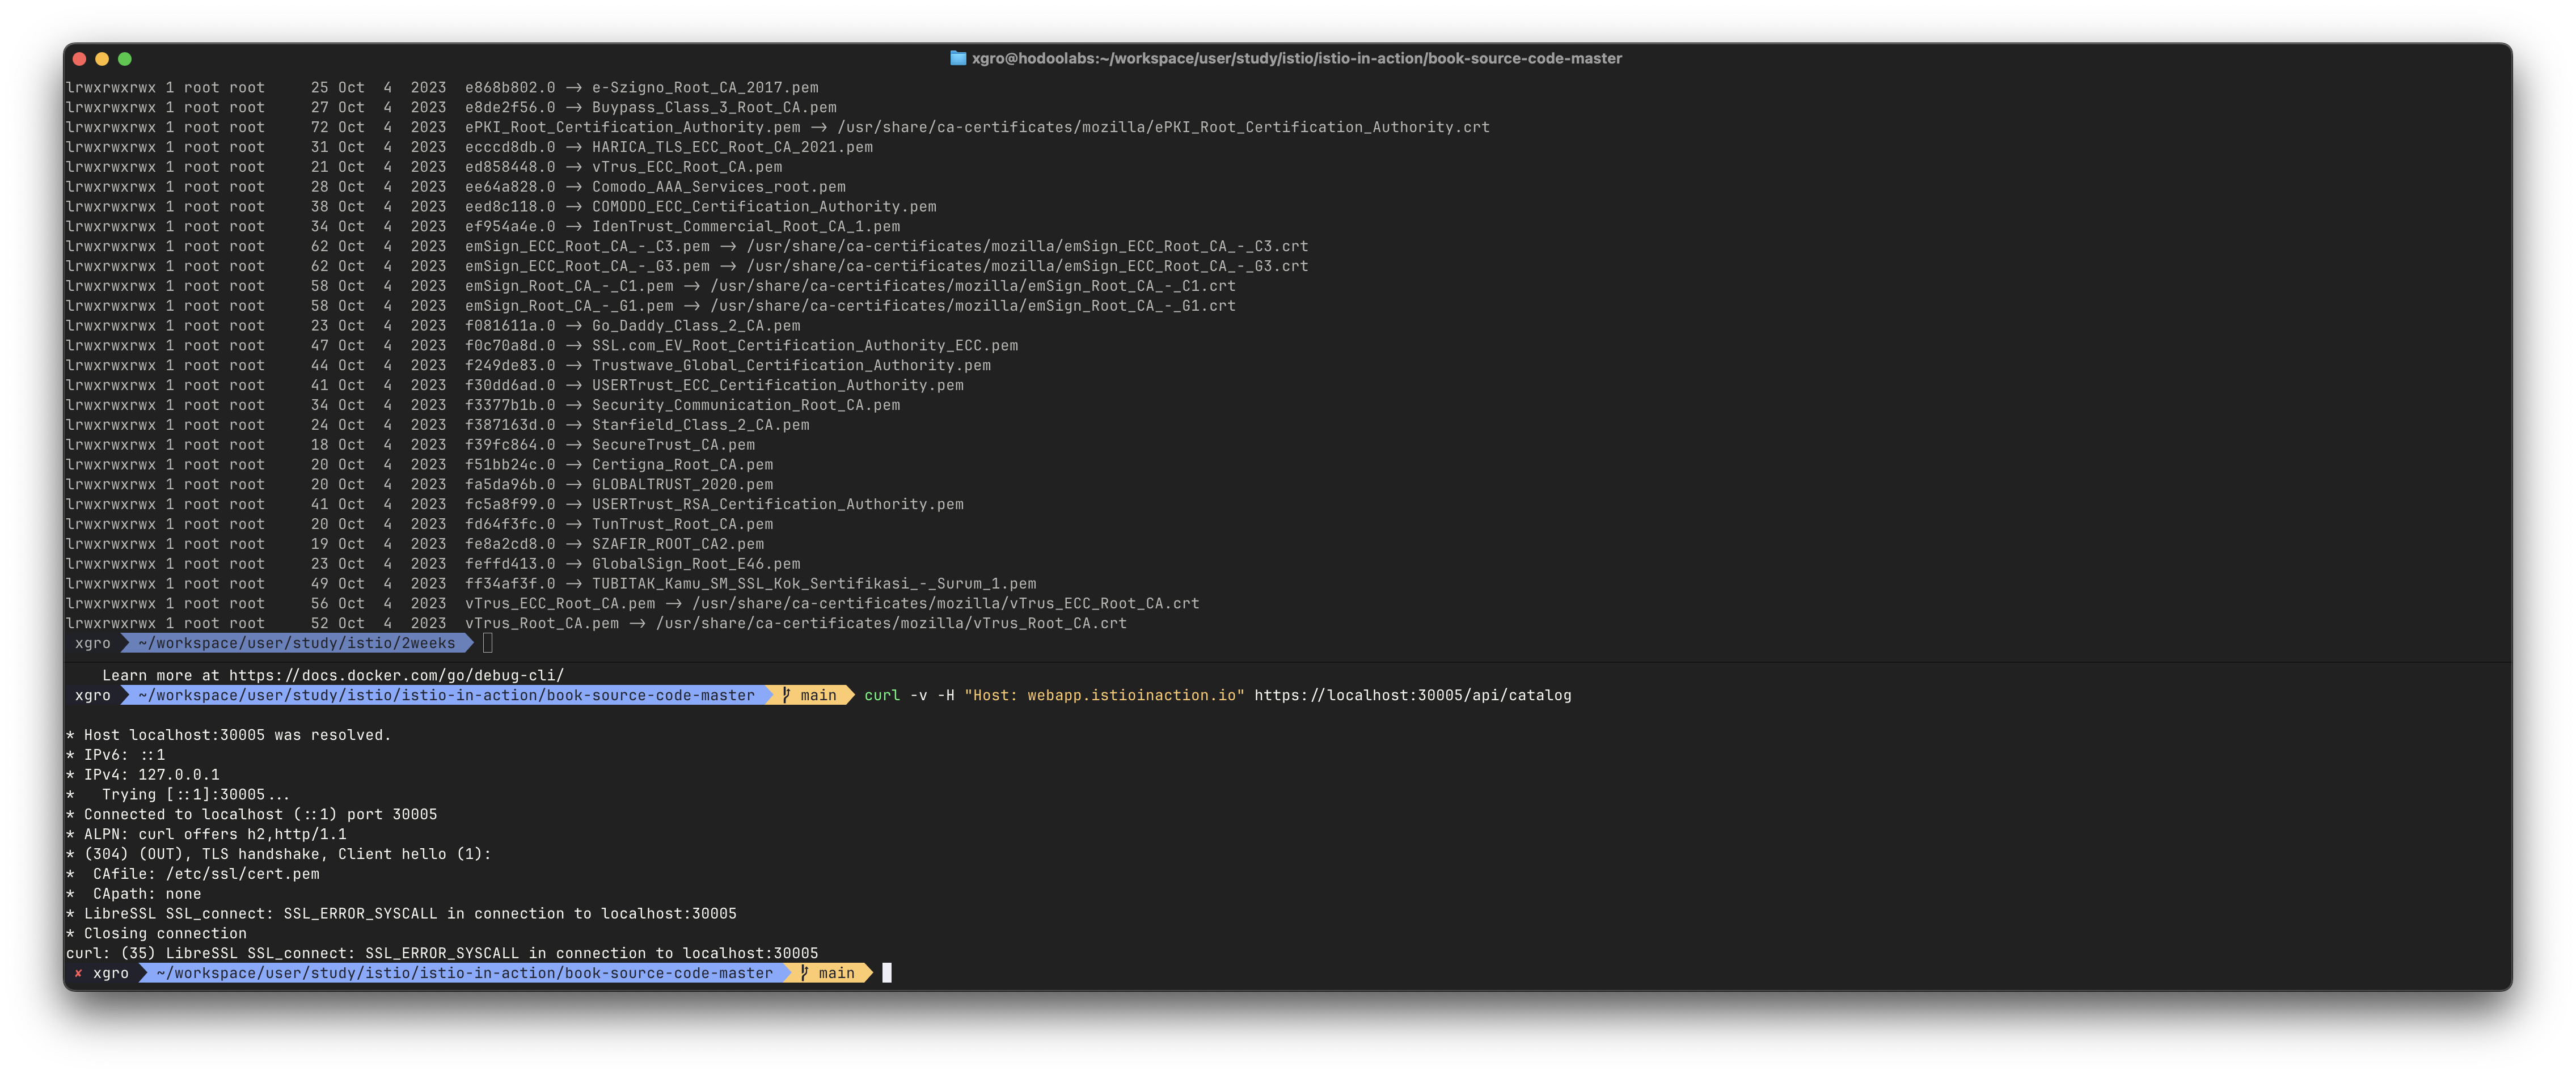Image resolution: width=2576 pixels, height=1075 pixels.
Task: Click SZAFIR_ROOT_CA2.pem entry
Action: [678, 544]
